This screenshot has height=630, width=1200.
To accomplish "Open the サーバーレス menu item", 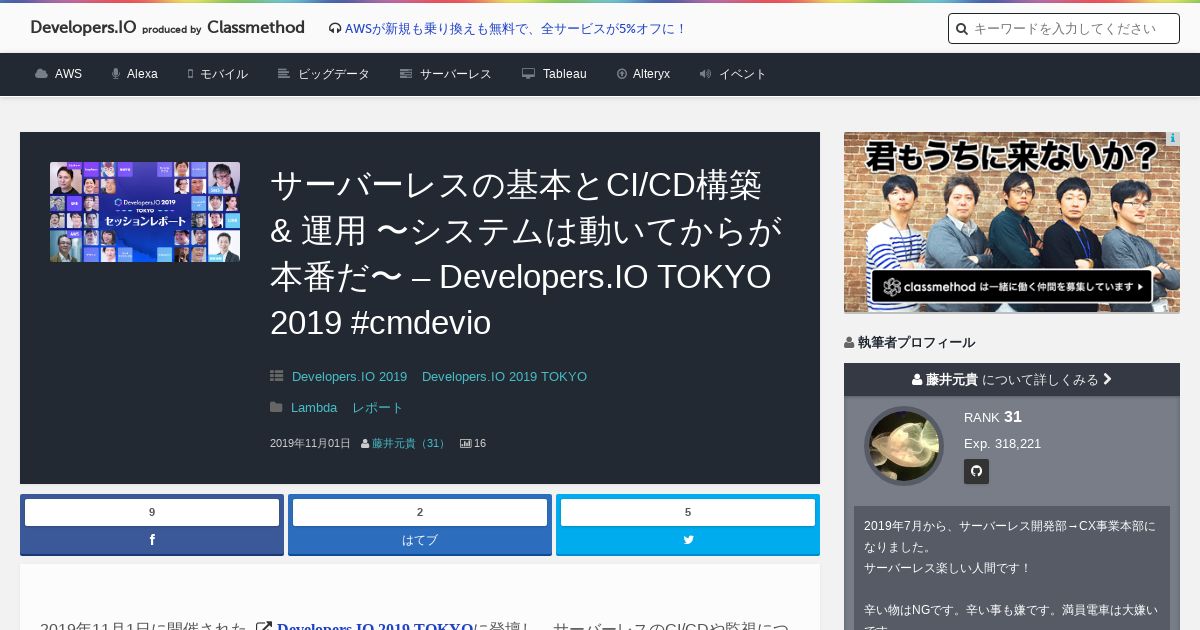I will point(445,74).
